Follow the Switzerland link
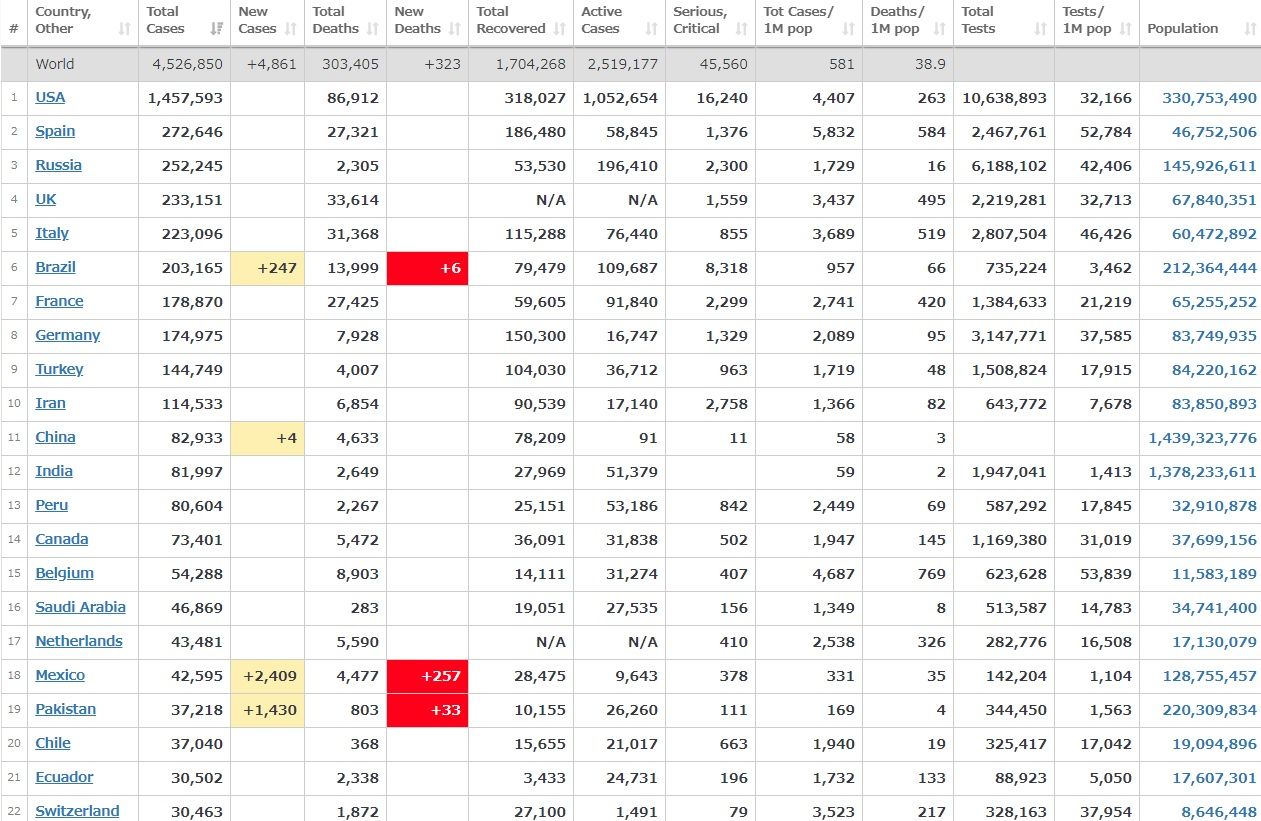 click(x=77, y=811)
